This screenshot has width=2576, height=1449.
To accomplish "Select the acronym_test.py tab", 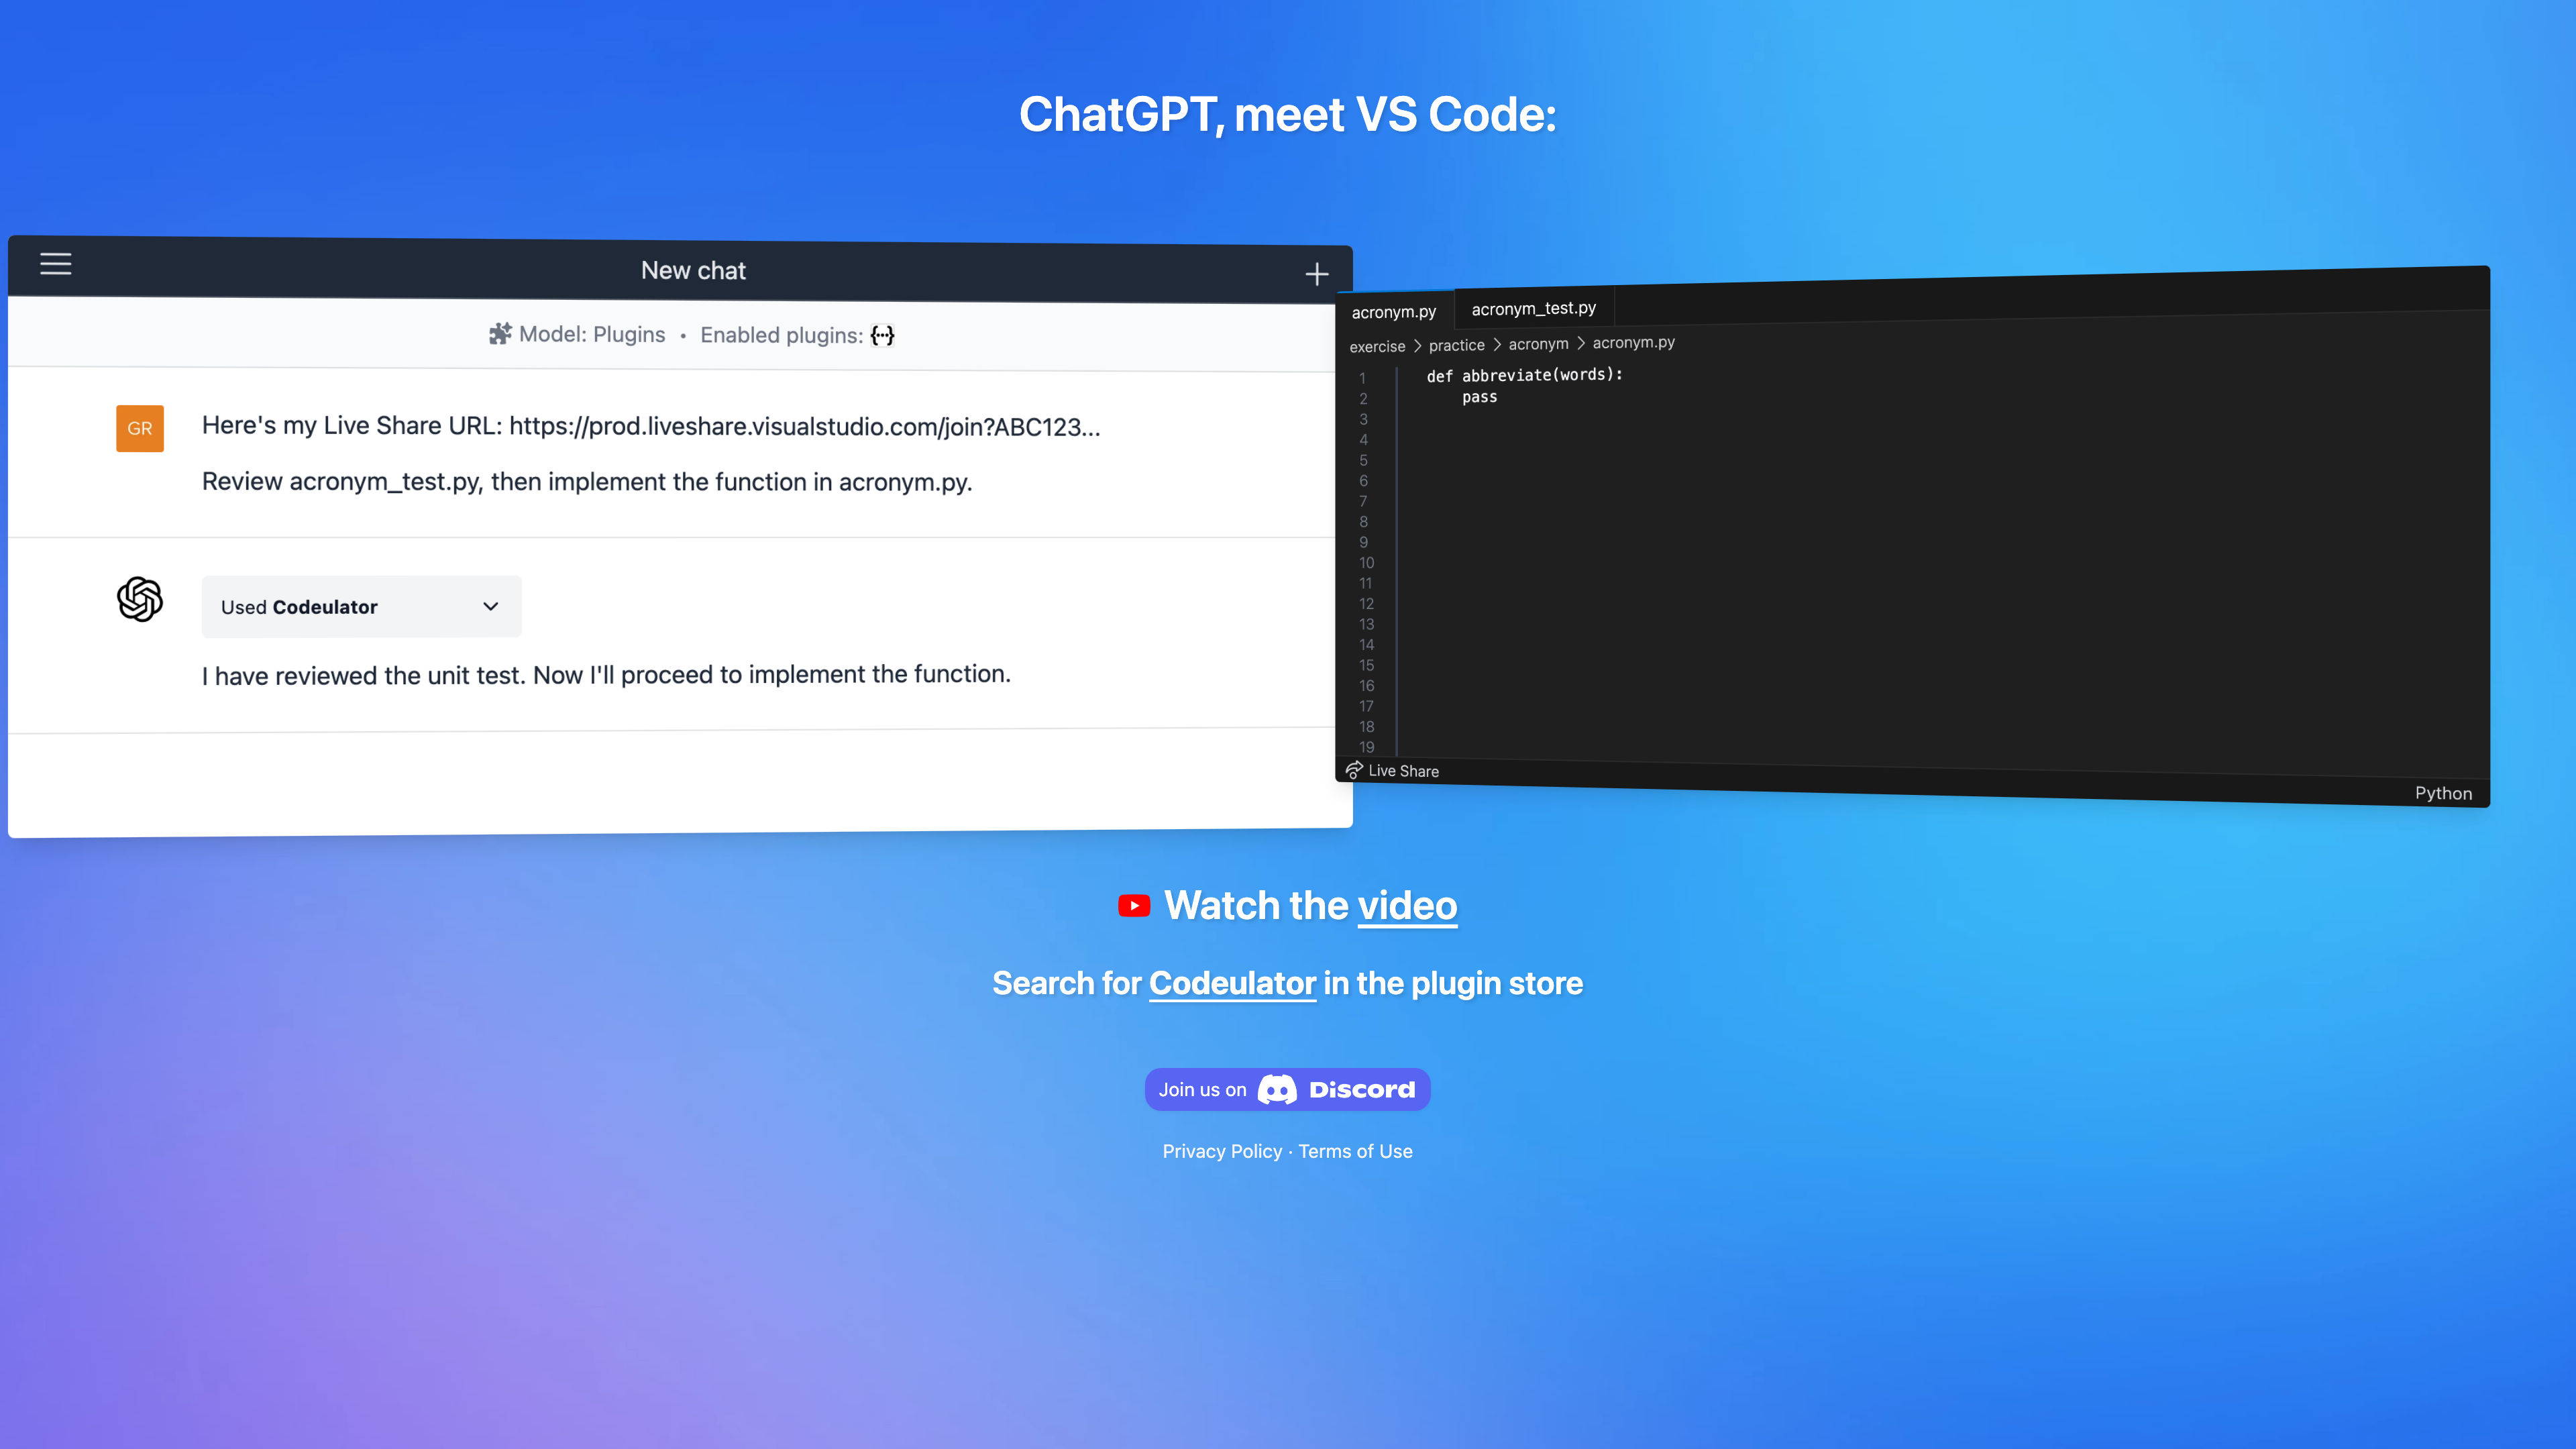I will coord(1532,308).
